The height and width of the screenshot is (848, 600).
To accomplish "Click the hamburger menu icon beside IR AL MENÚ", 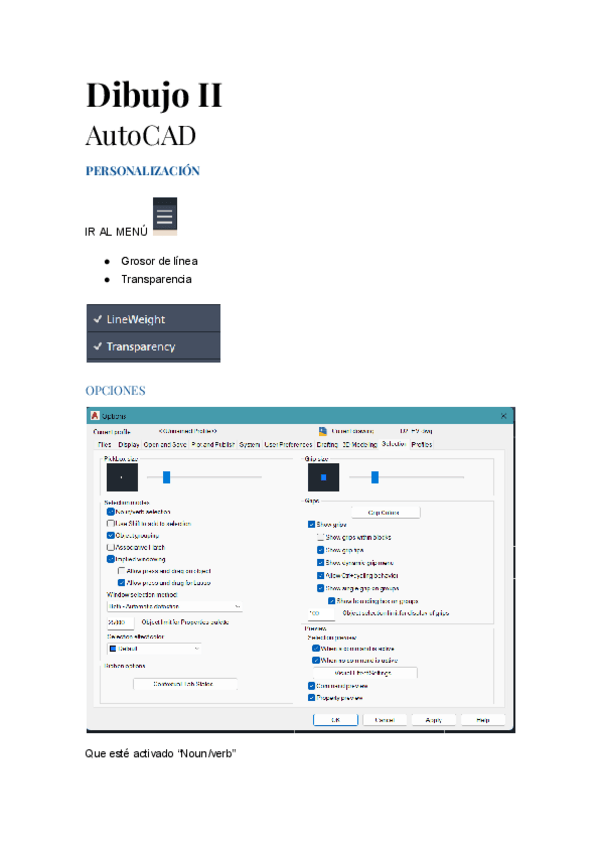I will 164,216.
